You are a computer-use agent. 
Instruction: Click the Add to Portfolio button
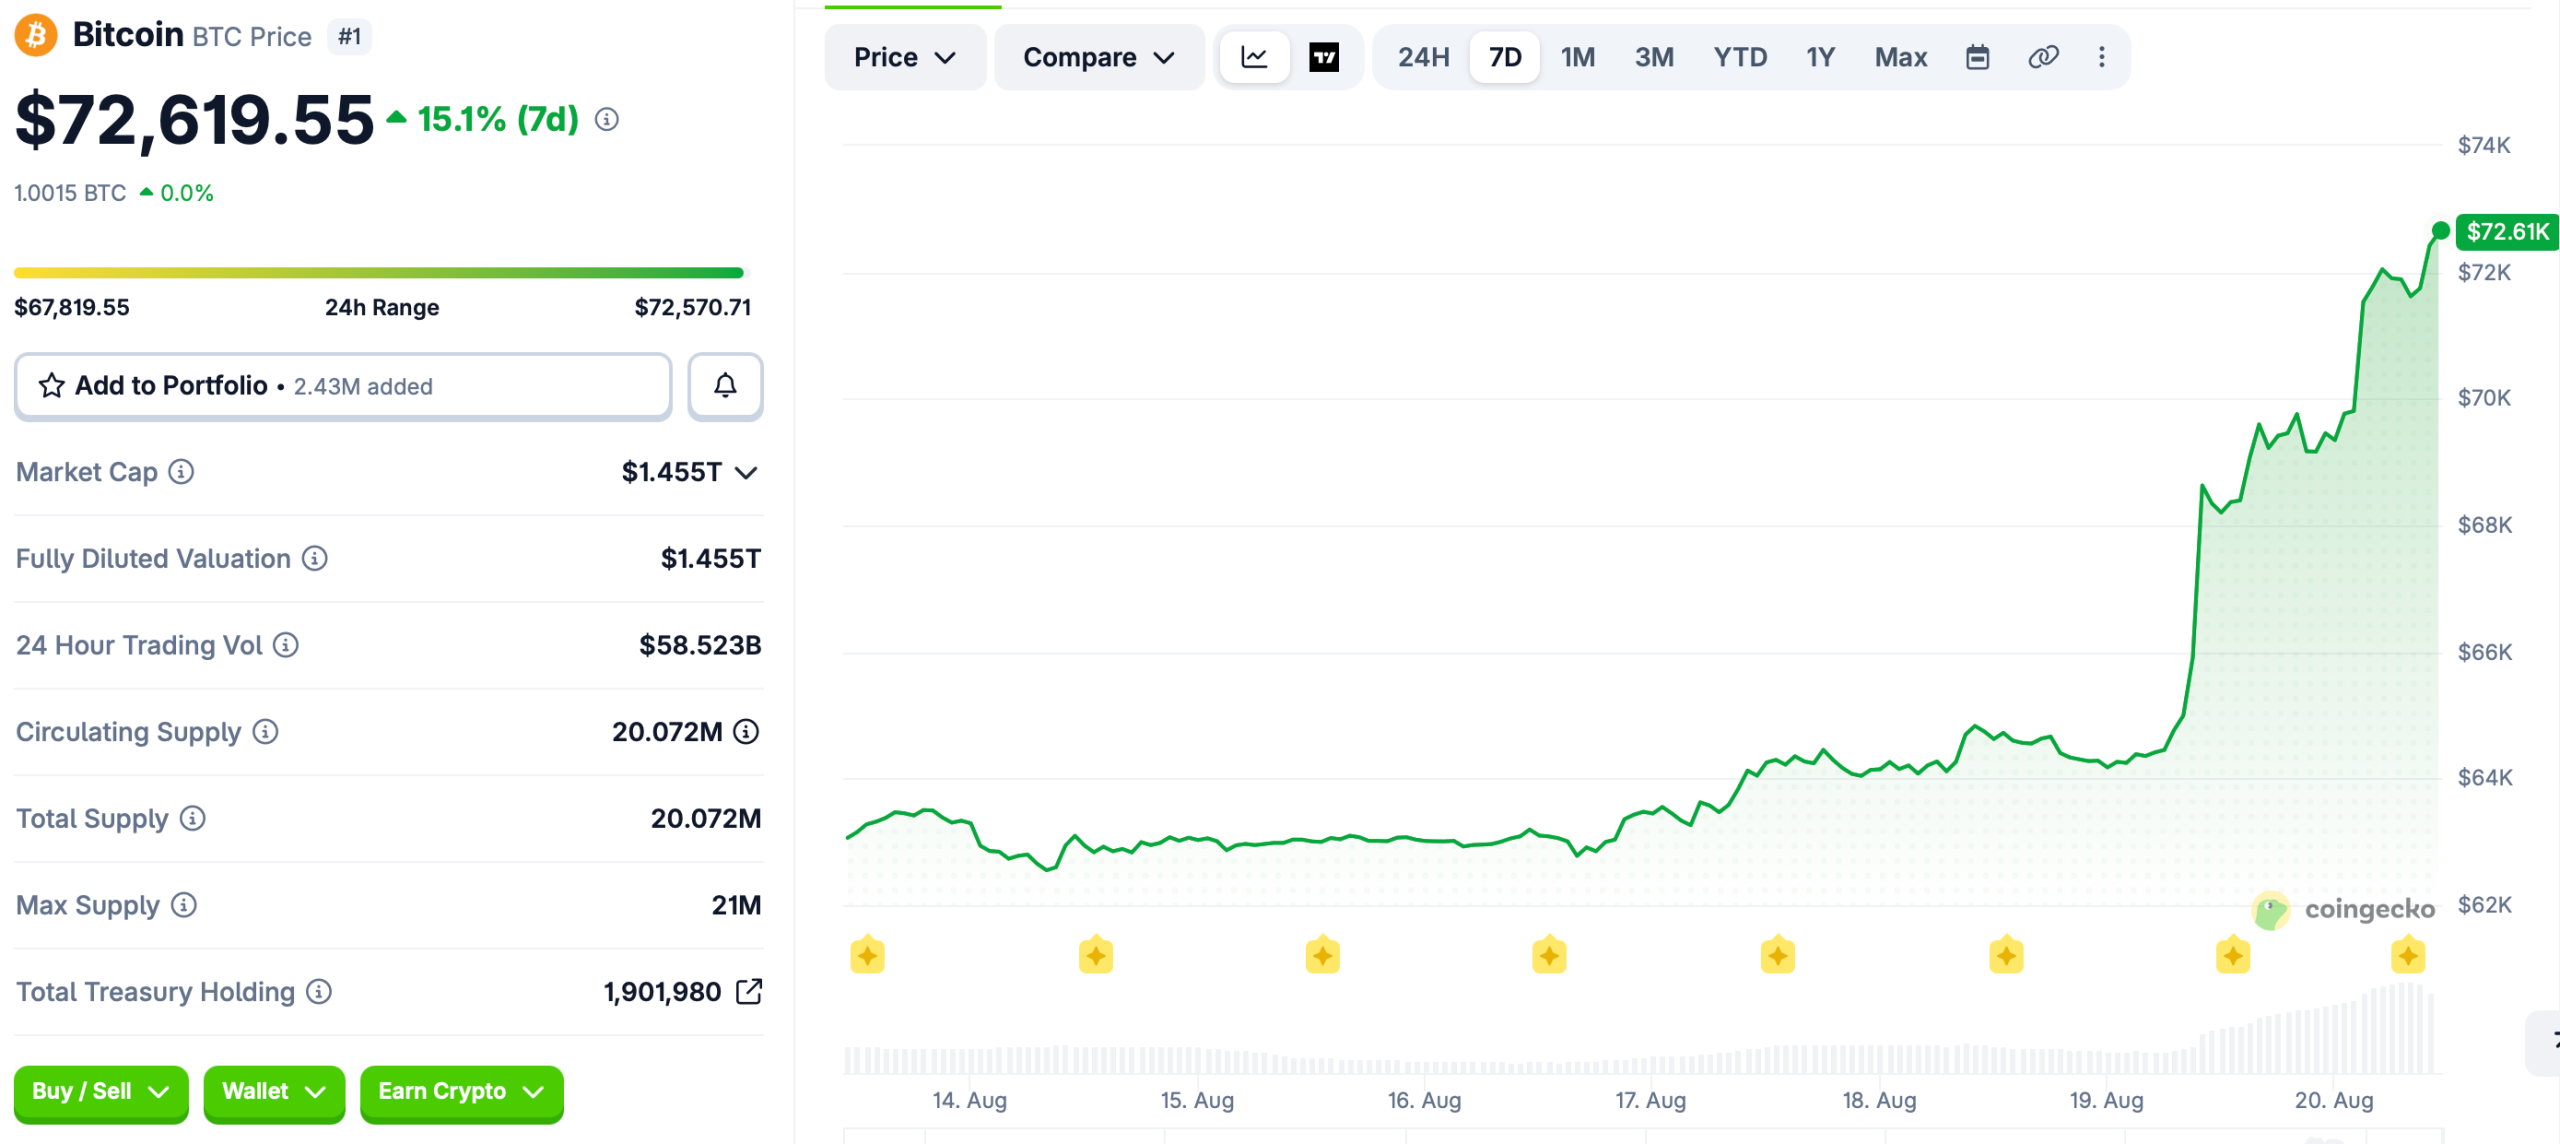pos(343,386)
